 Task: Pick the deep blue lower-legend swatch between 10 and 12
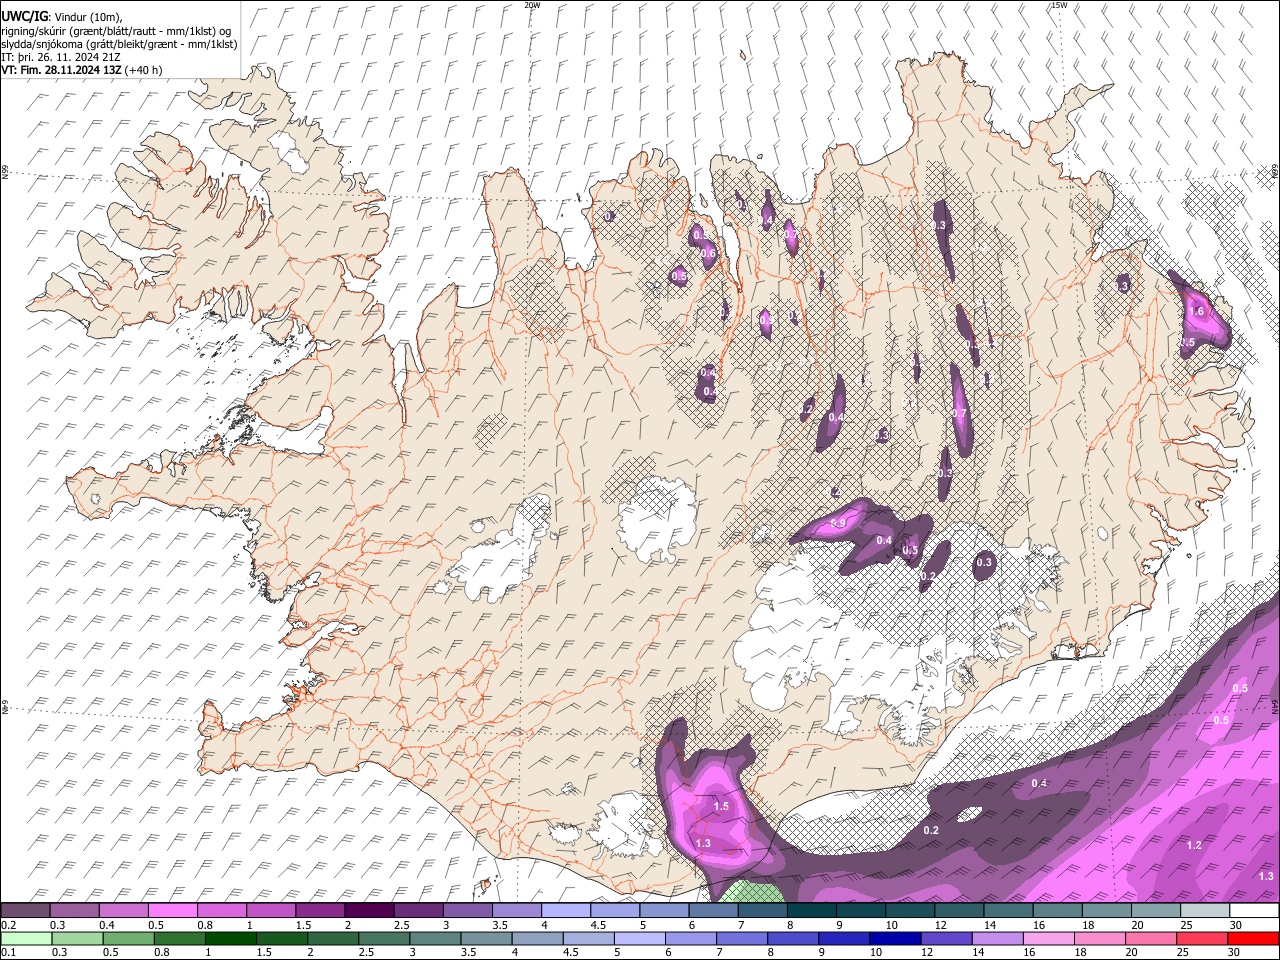[894, 938]
